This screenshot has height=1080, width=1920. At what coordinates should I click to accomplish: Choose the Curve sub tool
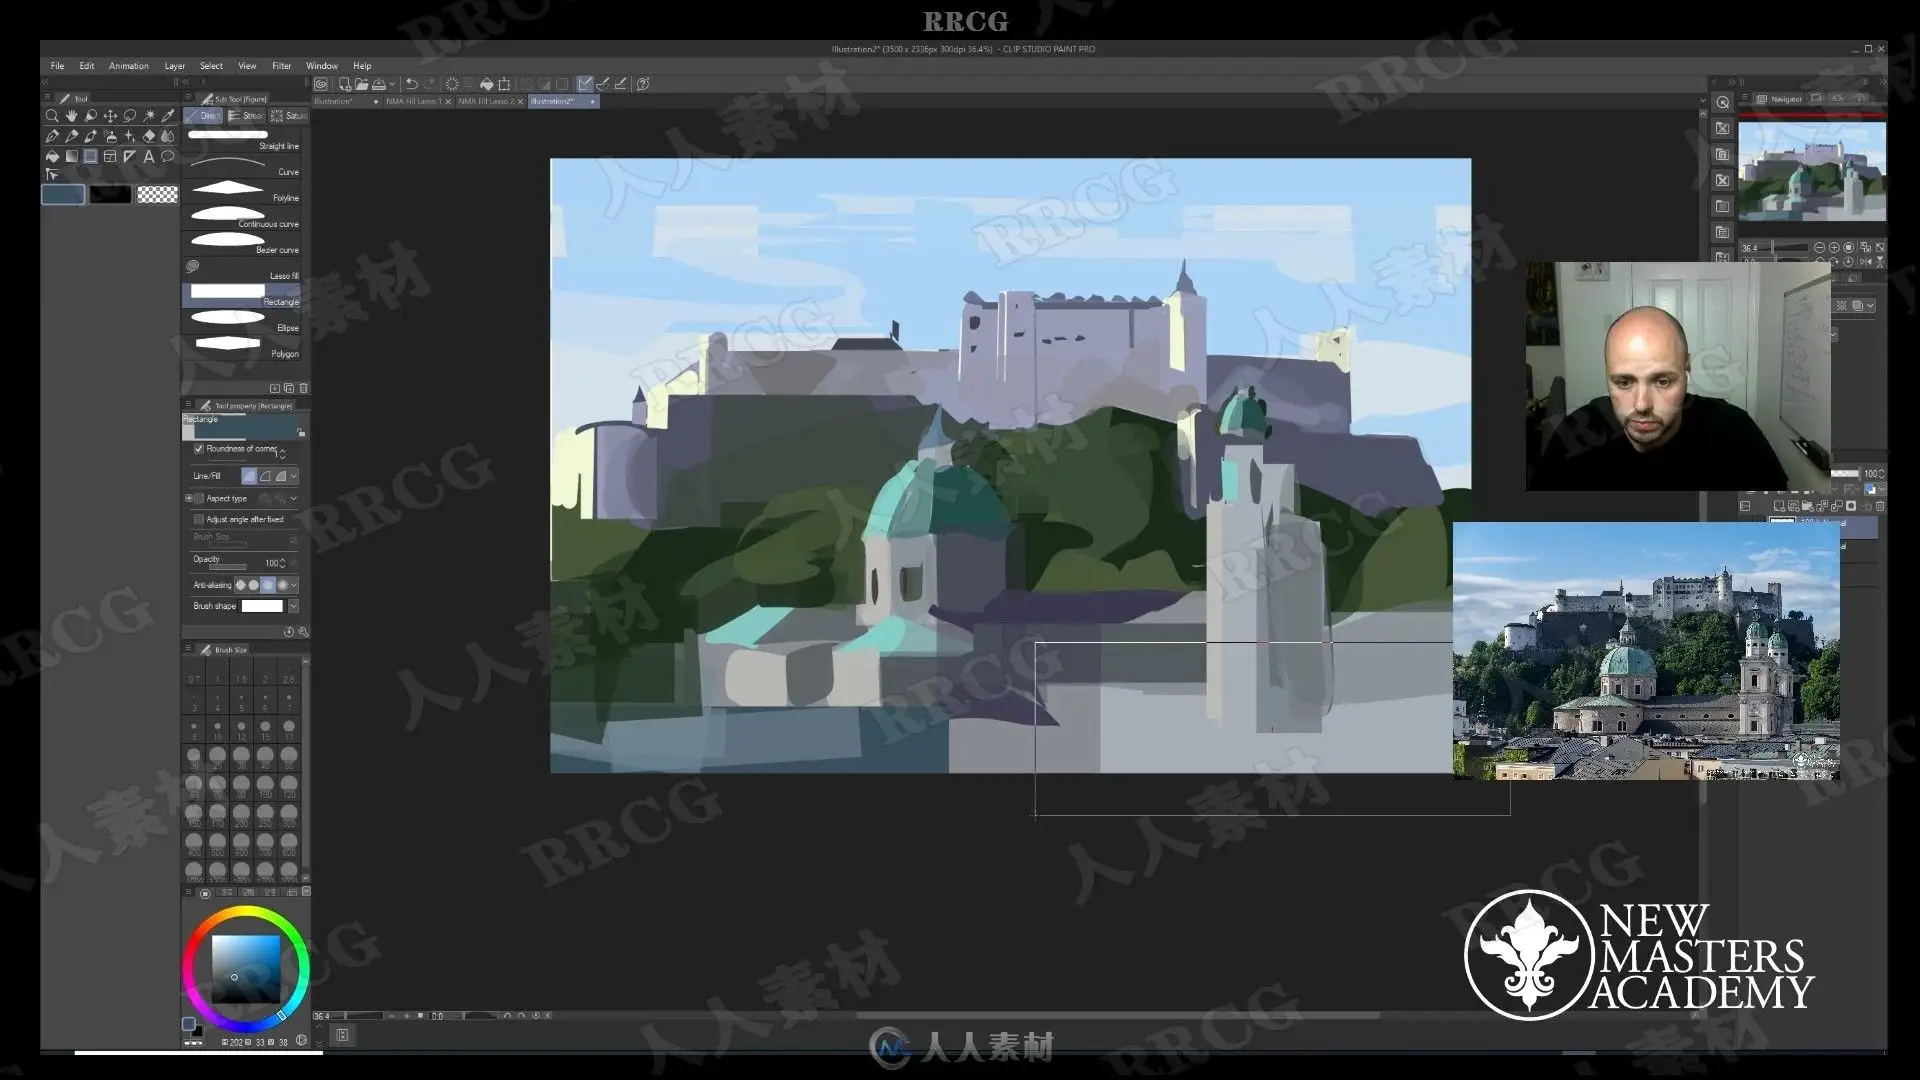(x=241, y=164)
